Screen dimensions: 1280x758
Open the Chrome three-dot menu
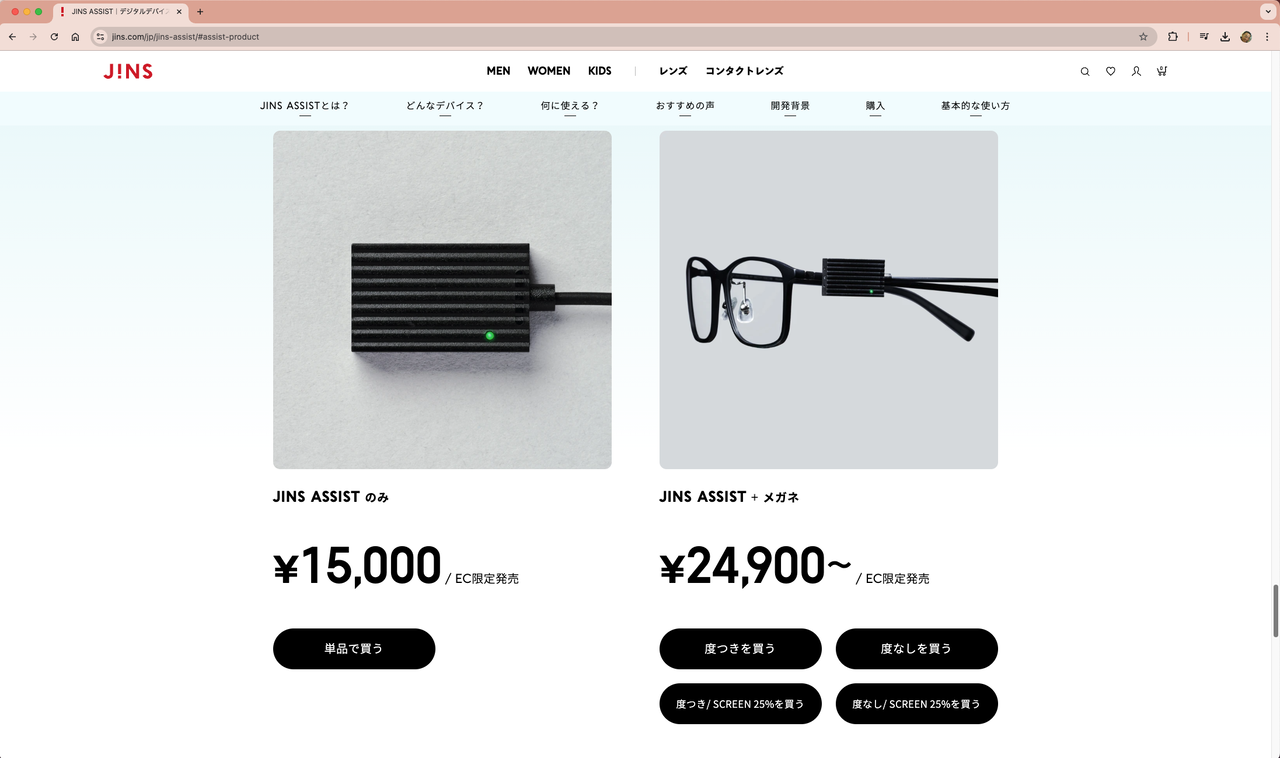1267,36
